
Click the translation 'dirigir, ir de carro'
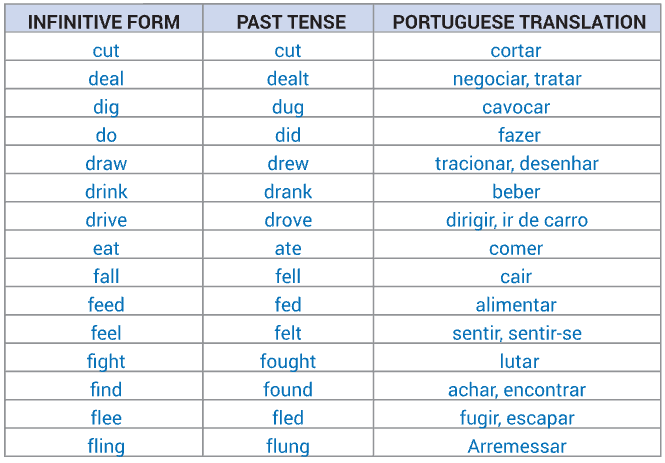[x=517, y=220]
